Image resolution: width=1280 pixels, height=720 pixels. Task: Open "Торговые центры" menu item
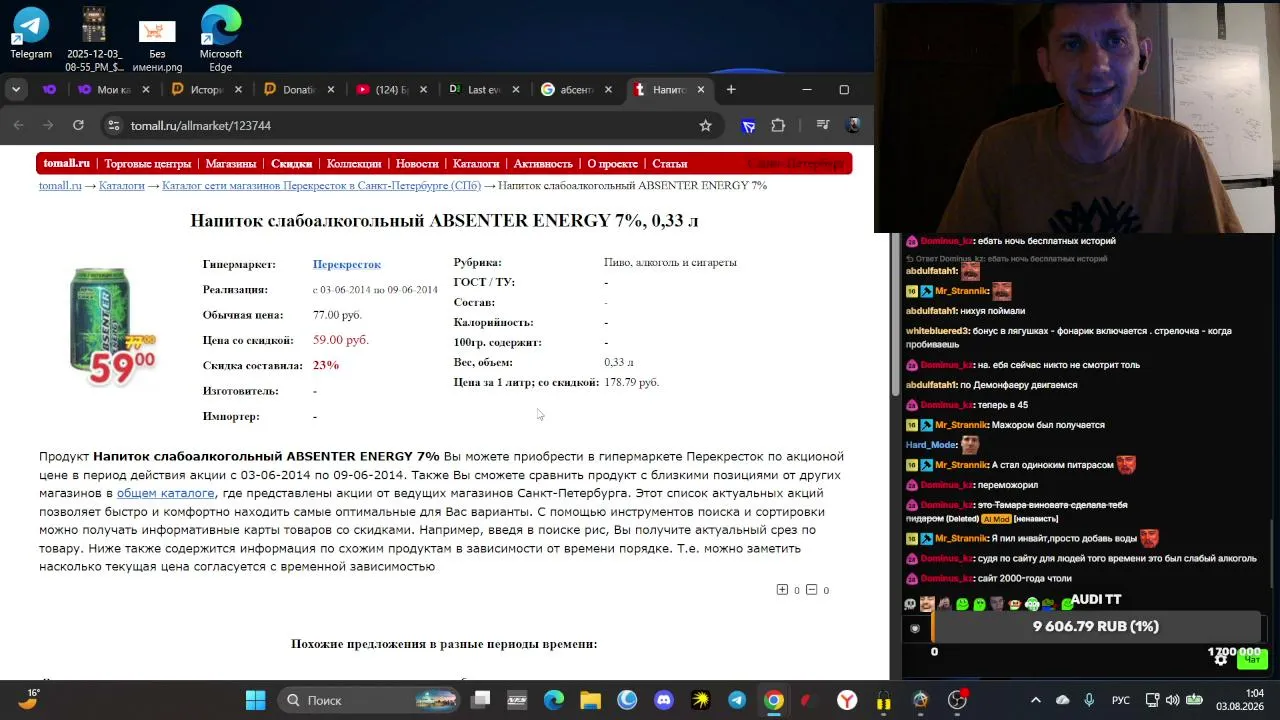pos(148,163)
